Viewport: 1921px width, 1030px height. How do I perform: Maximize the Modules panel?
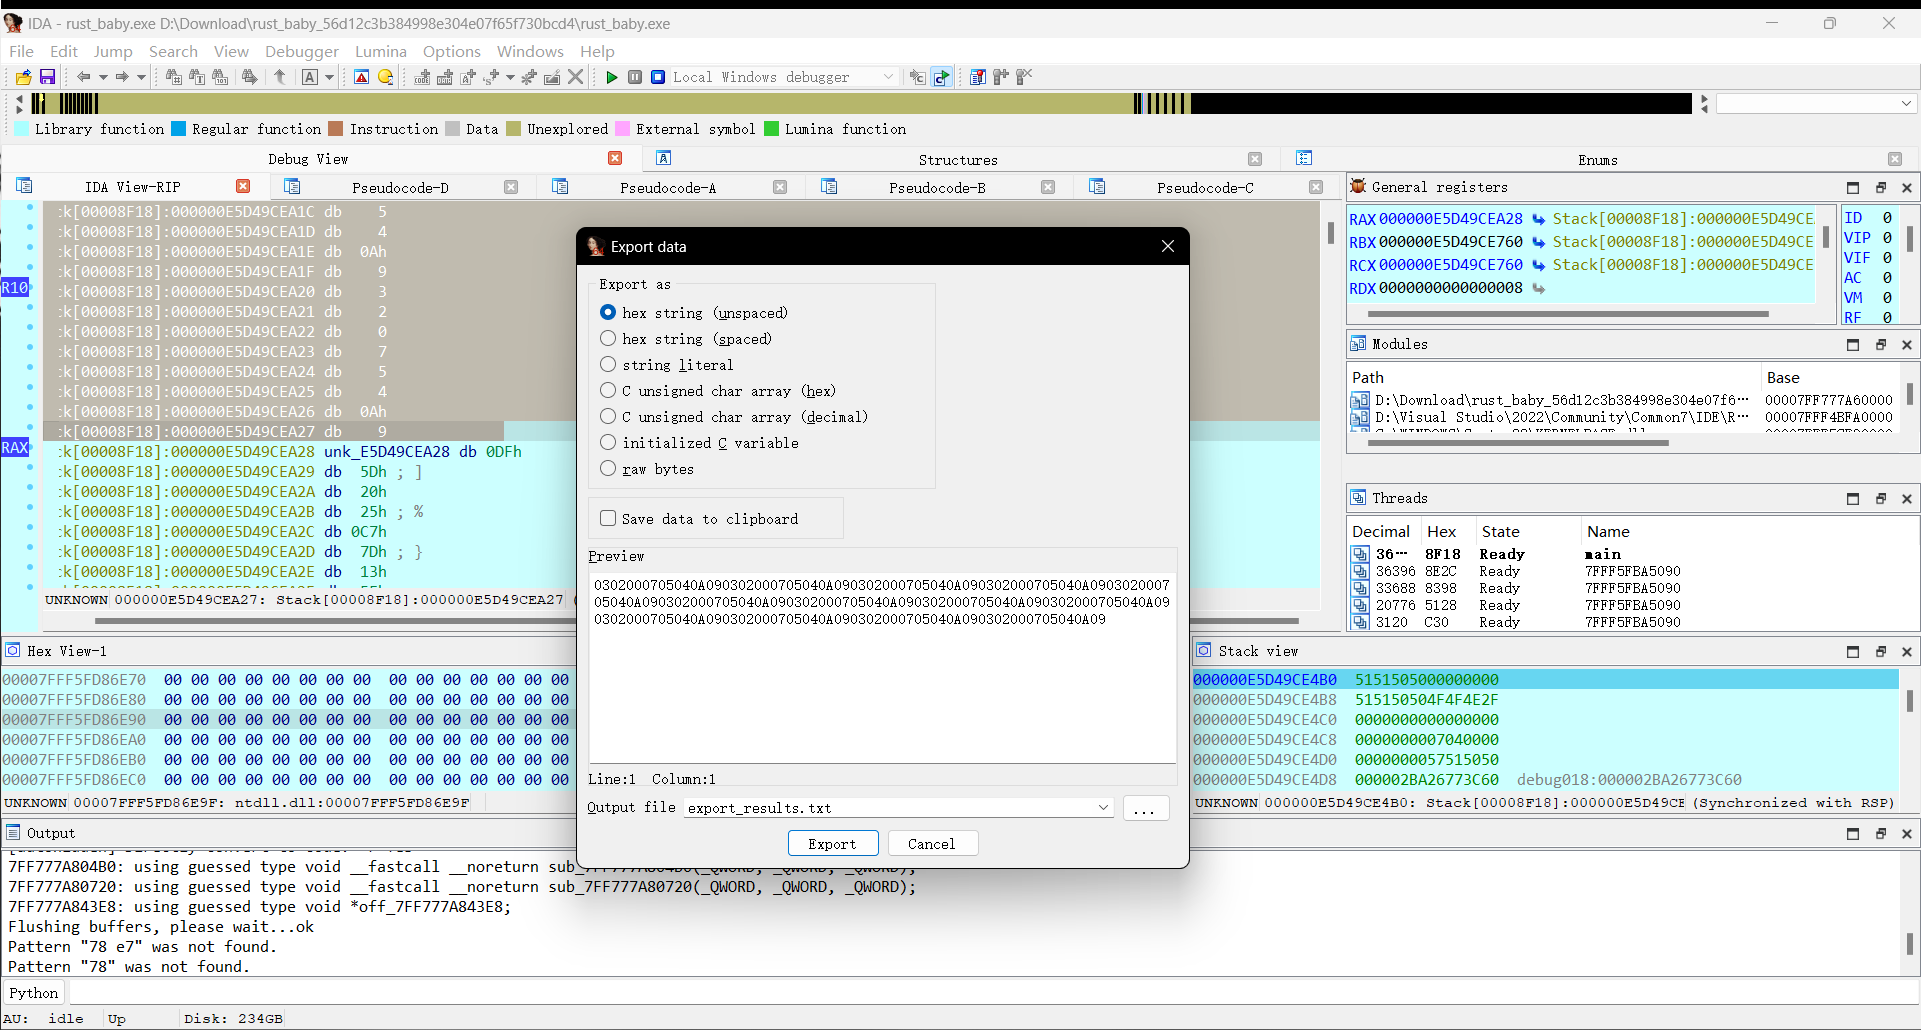(x=1853, y=344)
